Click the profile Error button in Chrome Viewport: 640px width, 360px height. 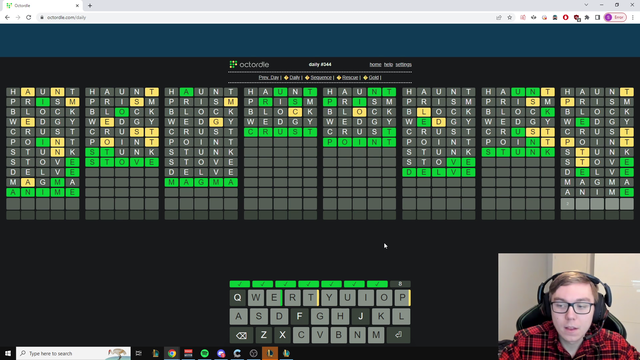tap(615, 18)
